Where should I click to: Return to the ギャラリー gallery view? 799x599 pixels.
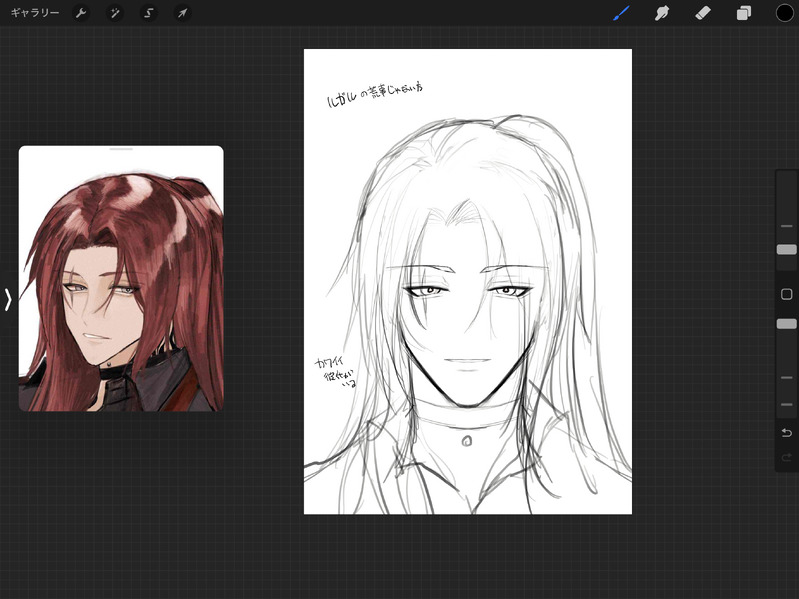coord(35,13)
